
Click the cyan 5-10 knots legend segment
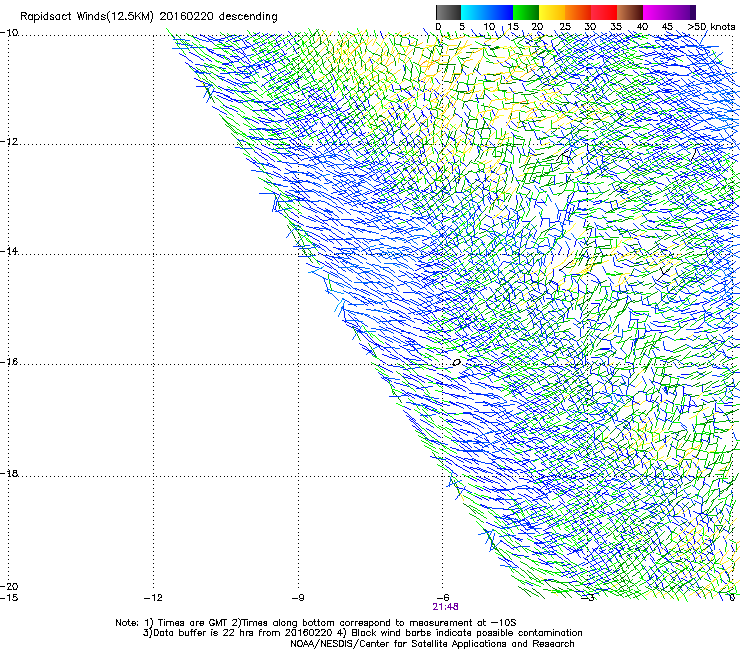474,12
